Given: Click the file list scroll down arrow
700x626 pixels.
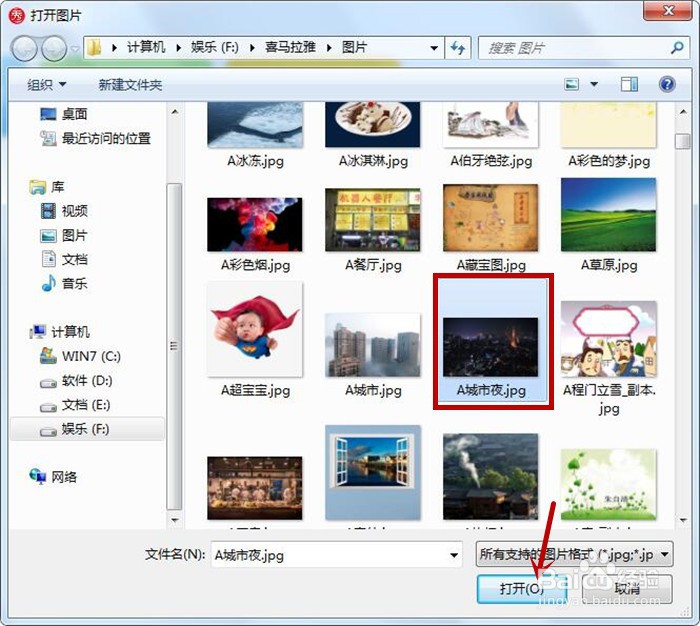Looking at the screenshot, I should point(683,520).
